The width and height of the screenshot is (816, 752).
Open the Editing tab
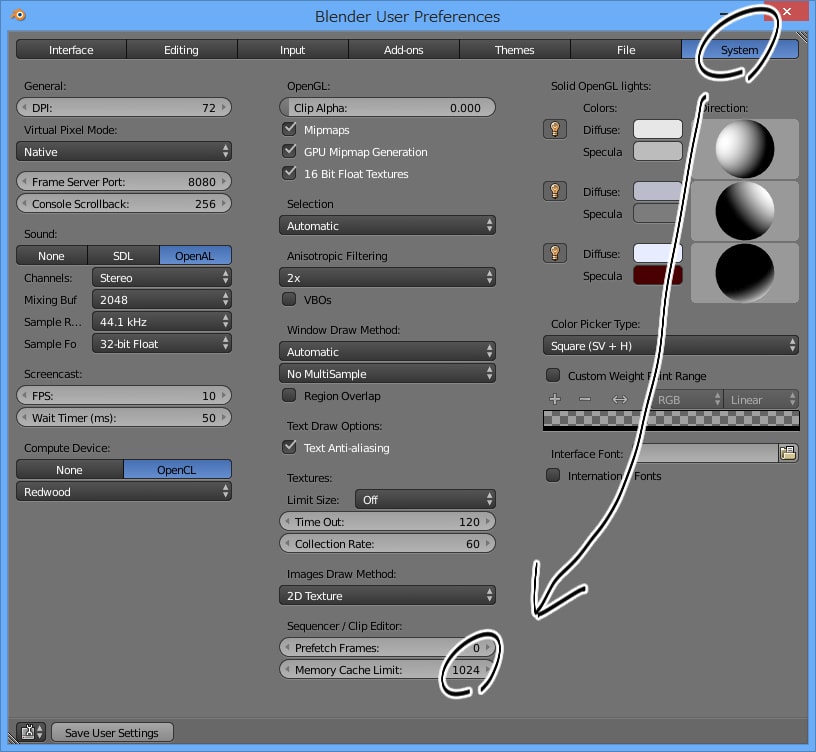point(182,49)
